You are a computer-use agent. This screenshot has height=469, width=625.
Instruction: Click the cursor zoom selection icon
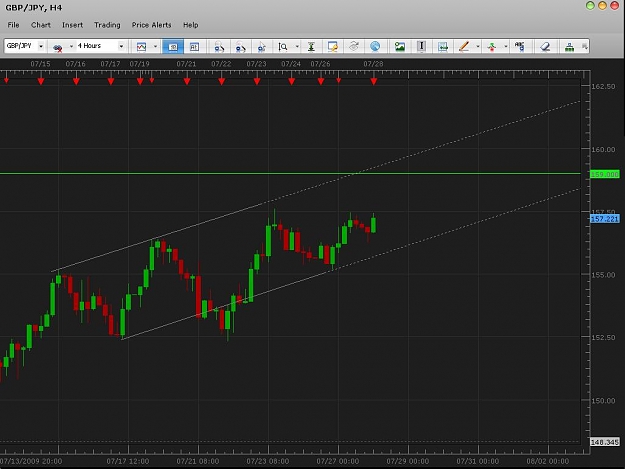tap(261, 47)
